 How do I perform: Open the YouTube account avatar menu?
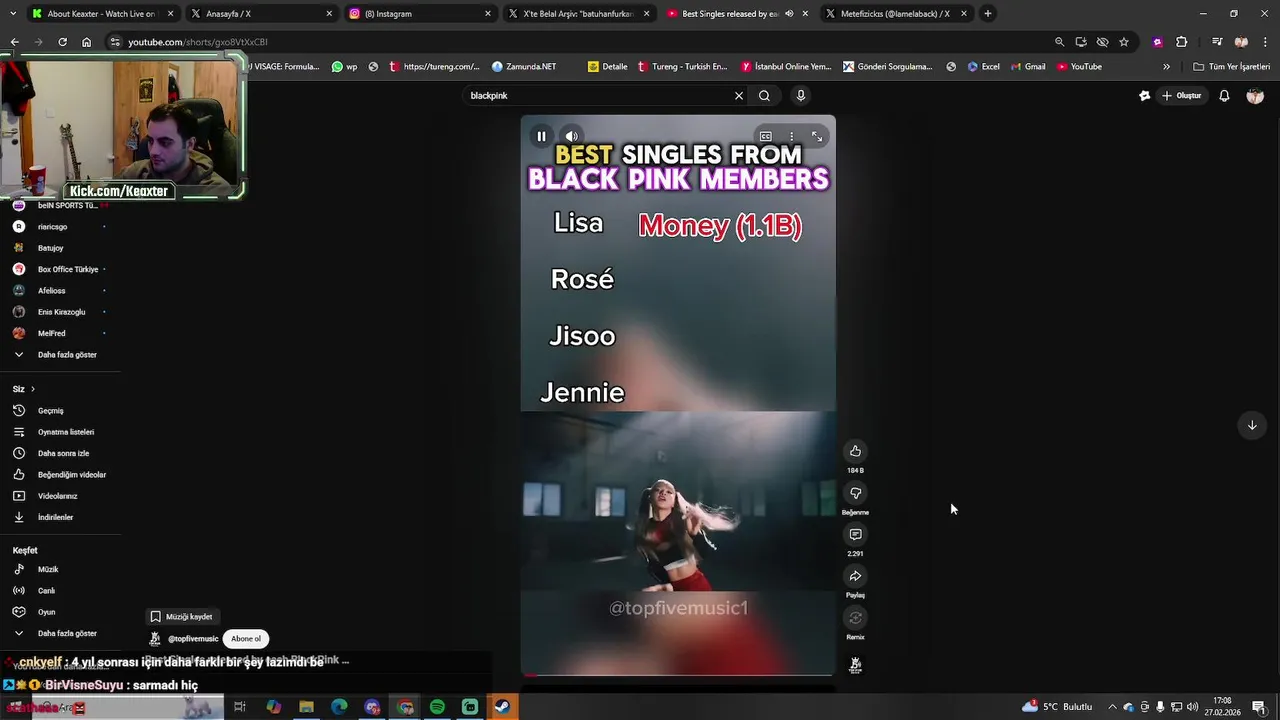pos(1255,96)
